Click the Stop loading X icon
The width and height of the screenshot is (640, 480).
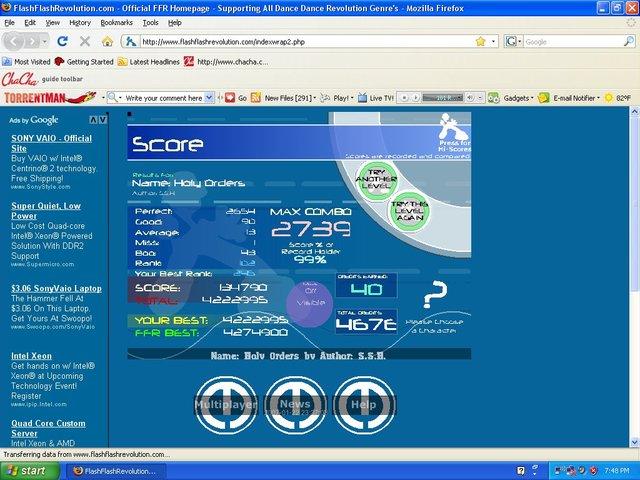pos(85,41)
